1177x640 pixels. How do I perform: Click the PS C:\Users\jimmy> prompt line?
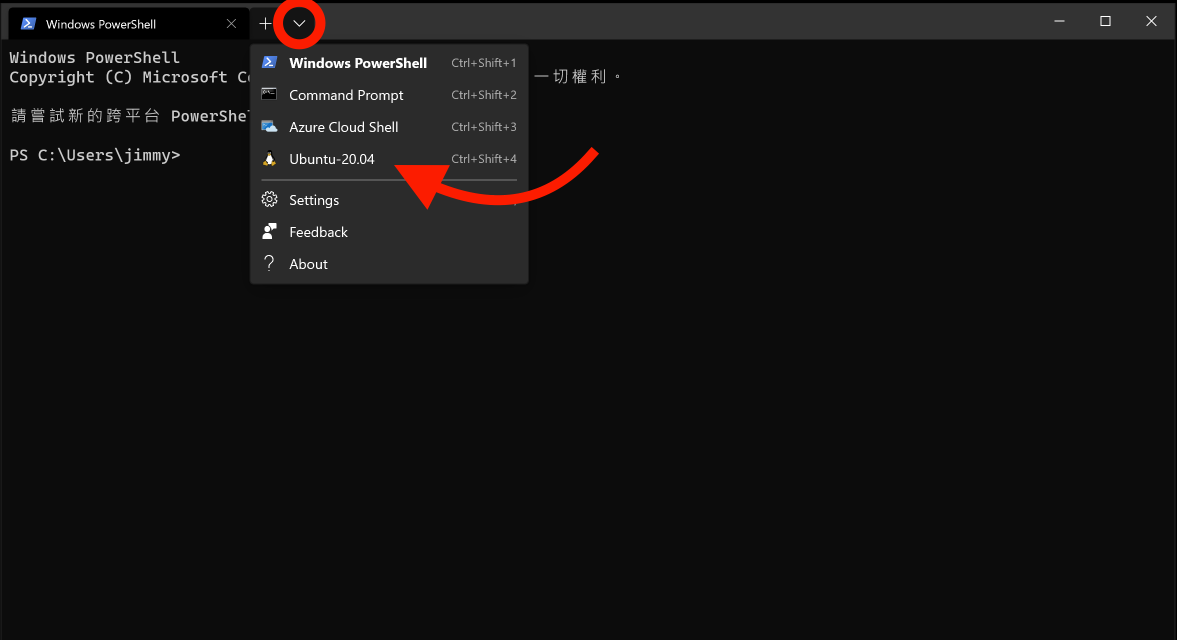point(95,155)
